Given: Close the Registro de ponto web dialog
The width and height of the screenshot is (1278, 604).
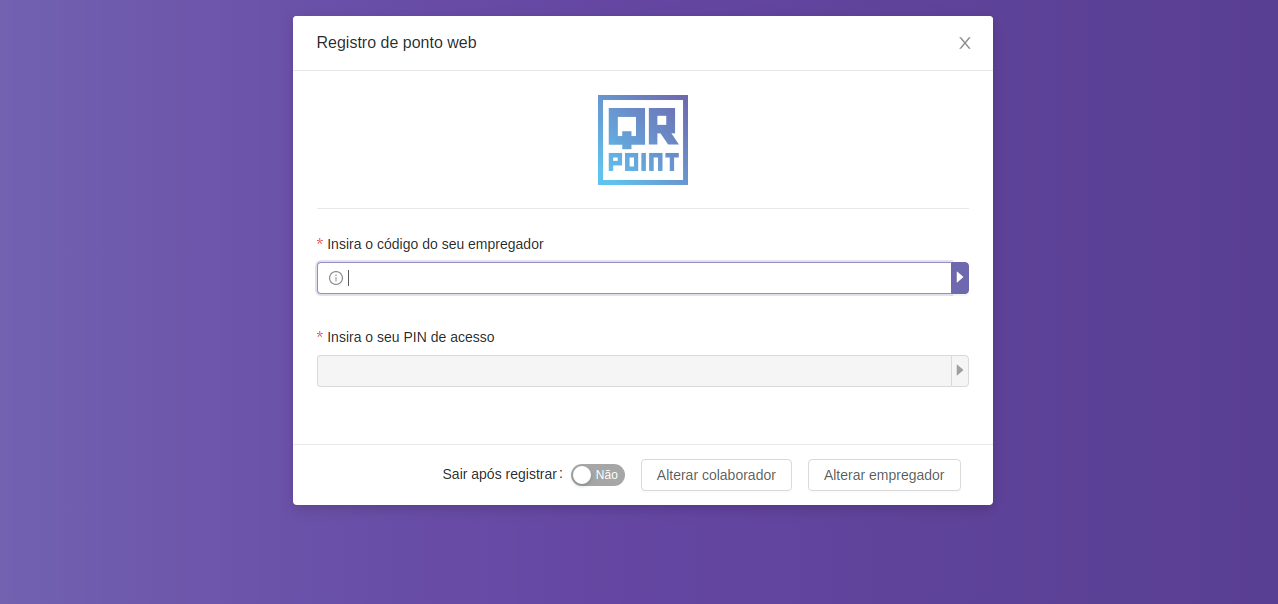Looking at the screenshot, I should [x=964, y=43].
